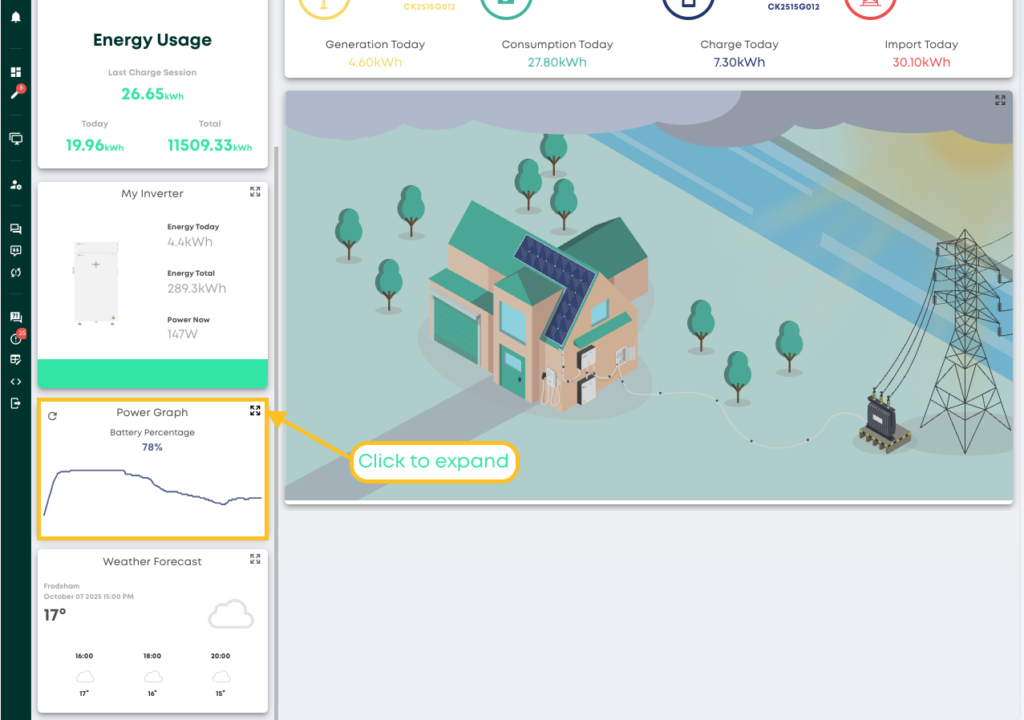This screenshot has height=720, width=1024.
Task: Open the clock icon with 25 badge
Action: [x=15, y=338]
